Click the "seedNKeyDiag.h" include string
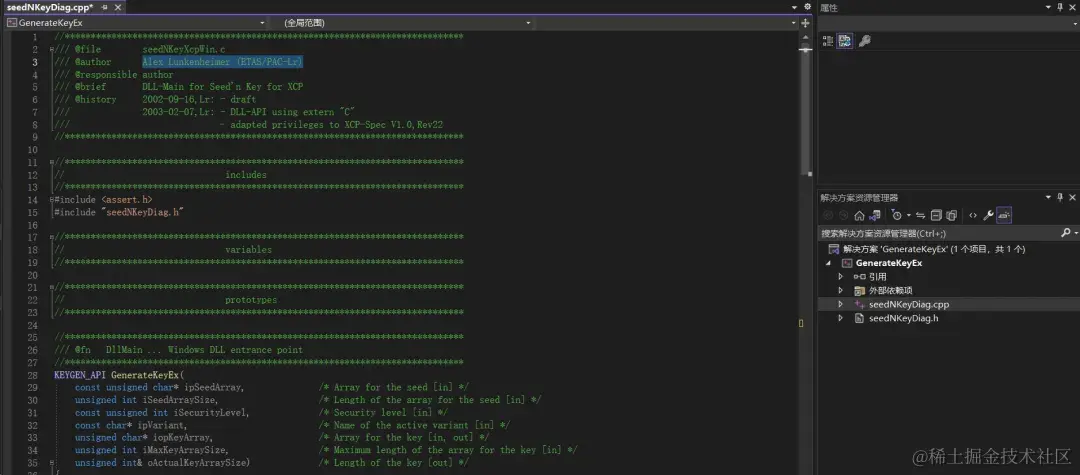 (x=143, y=212)
